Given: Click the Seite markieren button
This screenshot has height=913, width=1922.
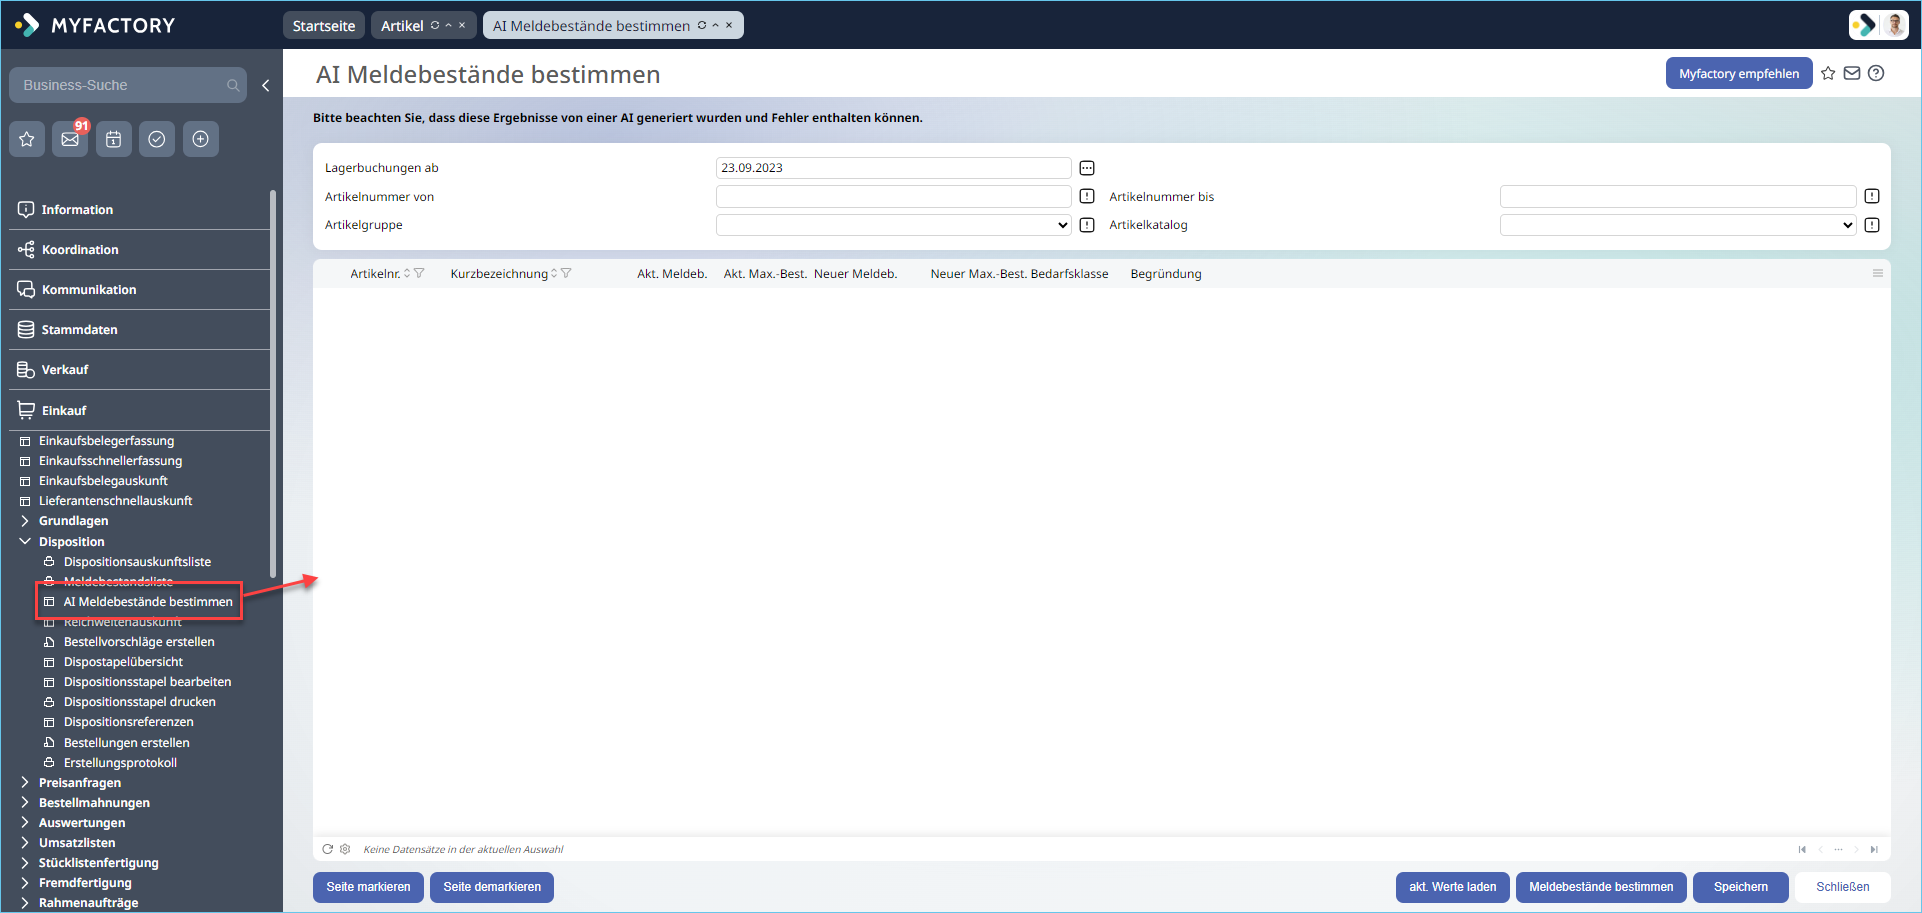Looking at the screenshot, I should (368, 887).
